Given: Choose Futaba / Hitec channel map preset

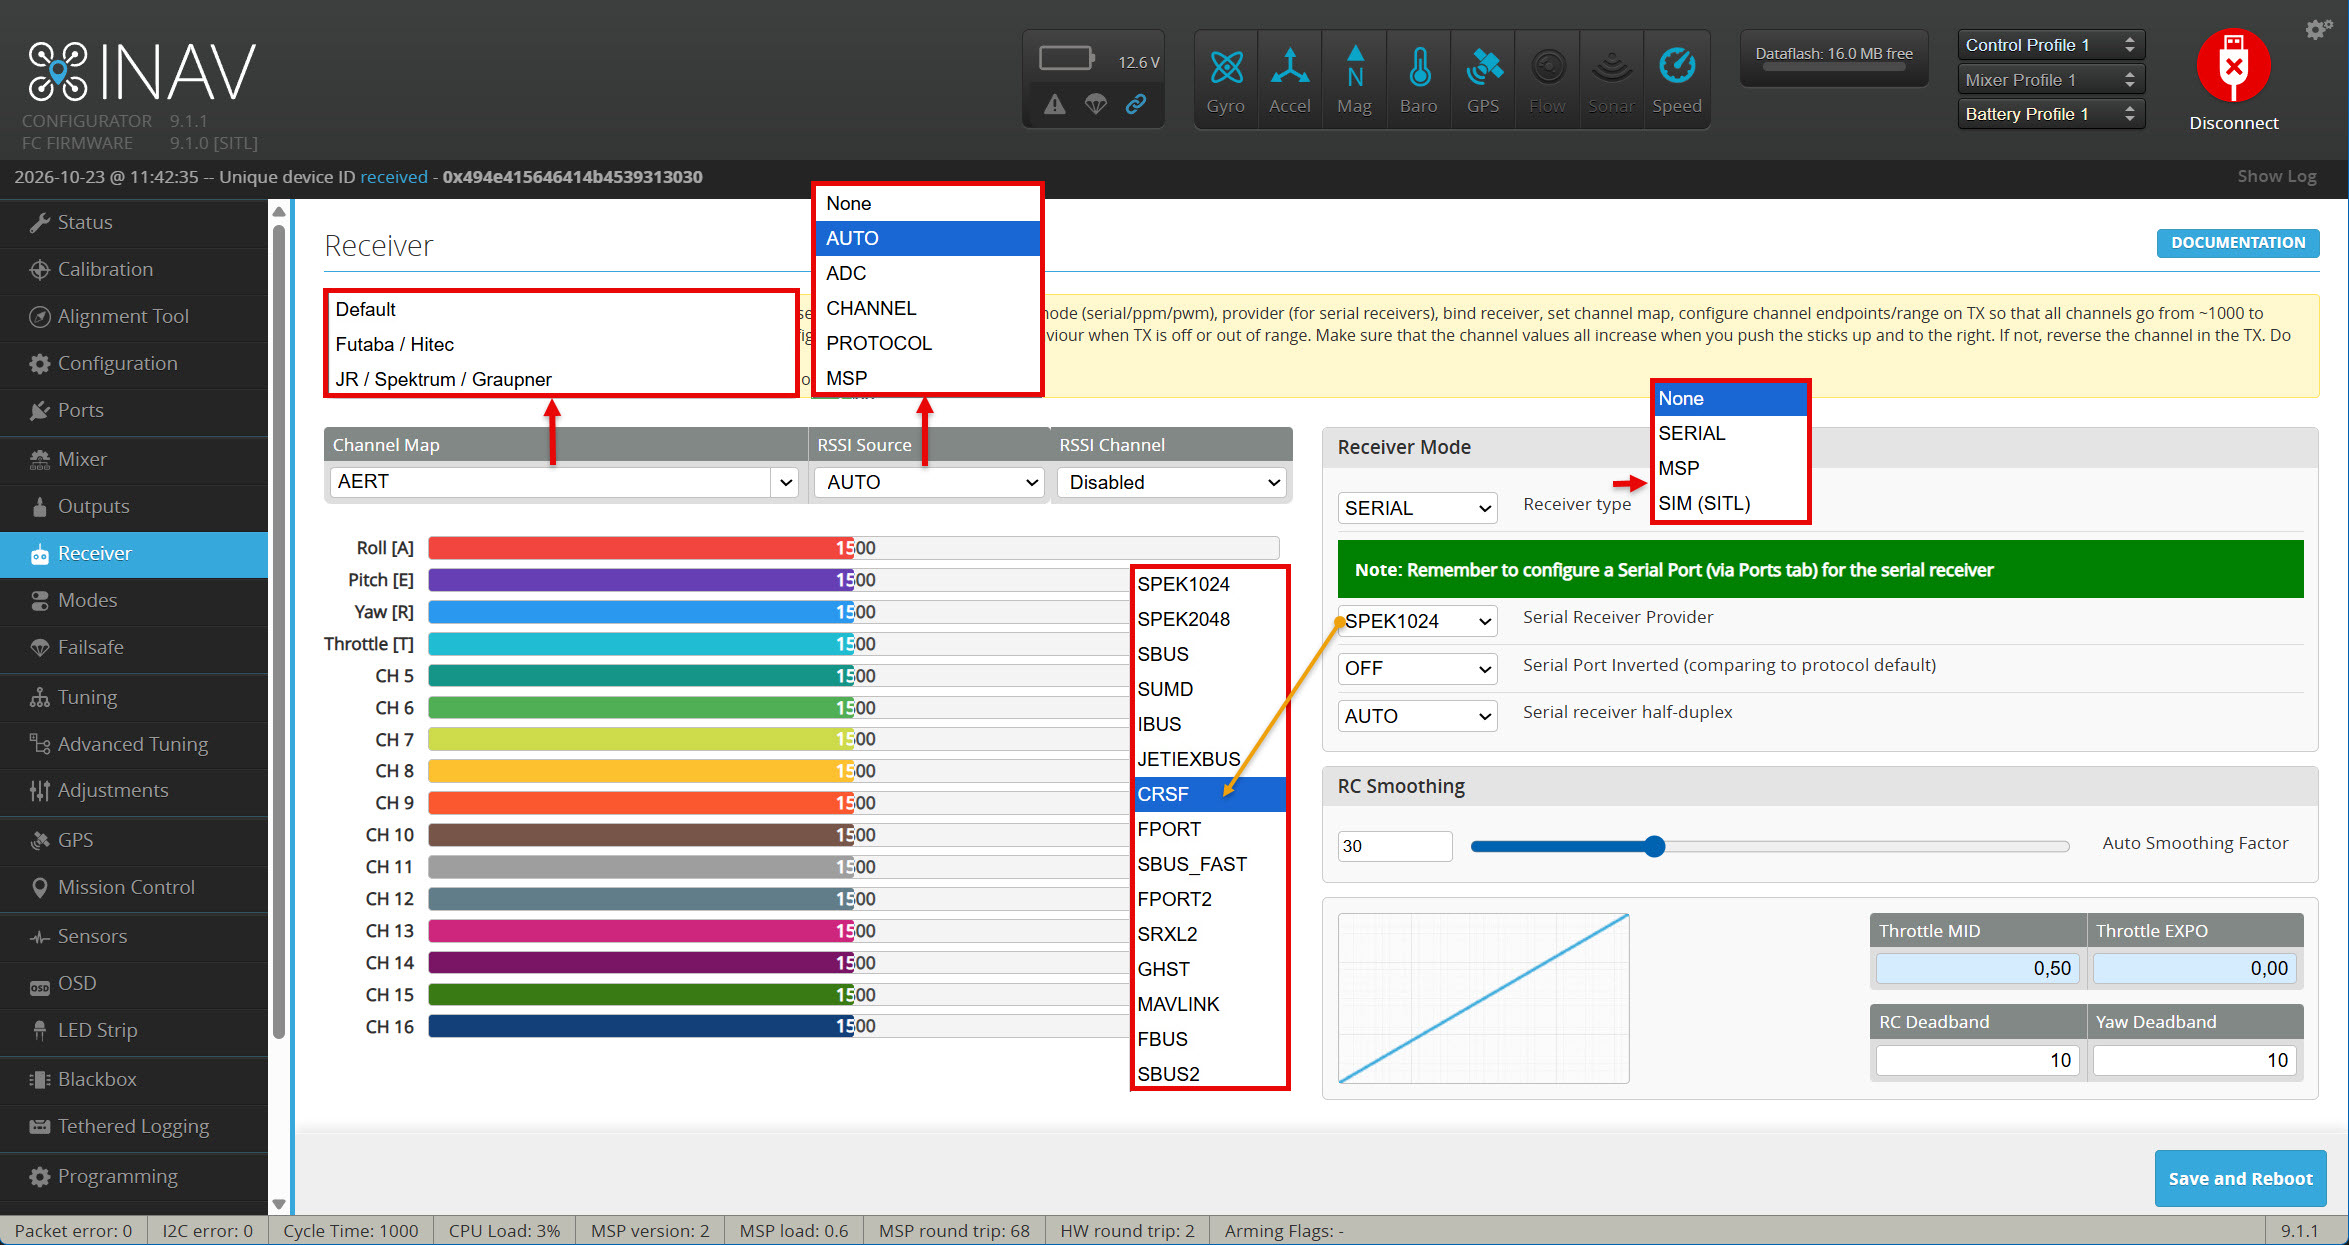Looking at the screenshot, I should (561, 344).
